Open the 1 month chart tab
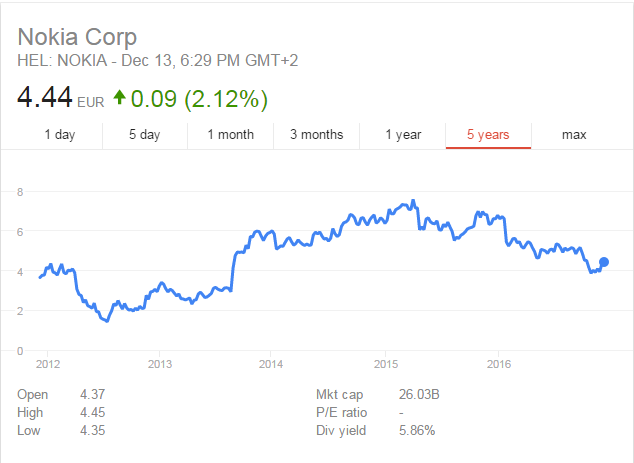Screen dimensions: 634x463 point(230,134)
